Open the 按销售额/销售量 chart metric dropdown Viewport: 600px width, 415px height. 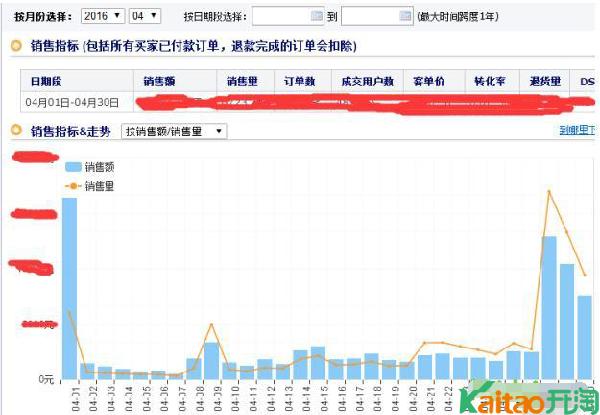pos(174,131)
